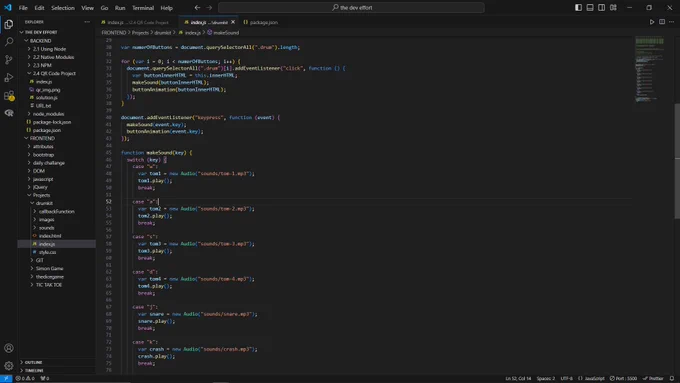680x383 pixels.
Task: Go back with the left arrow
Action: pyautogui.click(x=197, y=7)
